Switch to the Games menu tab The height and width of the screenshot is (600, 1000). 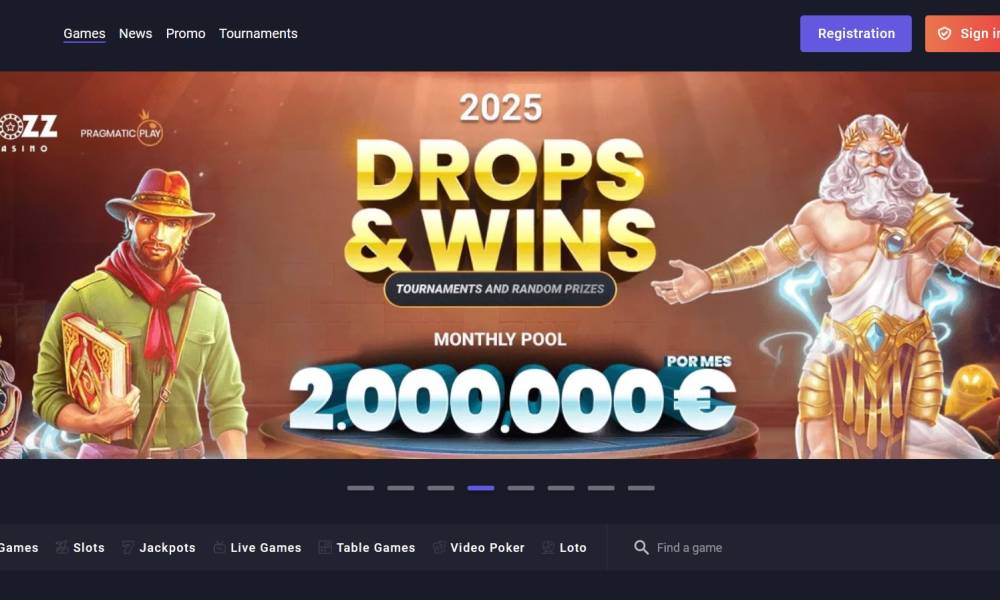(x=84, y=33)
